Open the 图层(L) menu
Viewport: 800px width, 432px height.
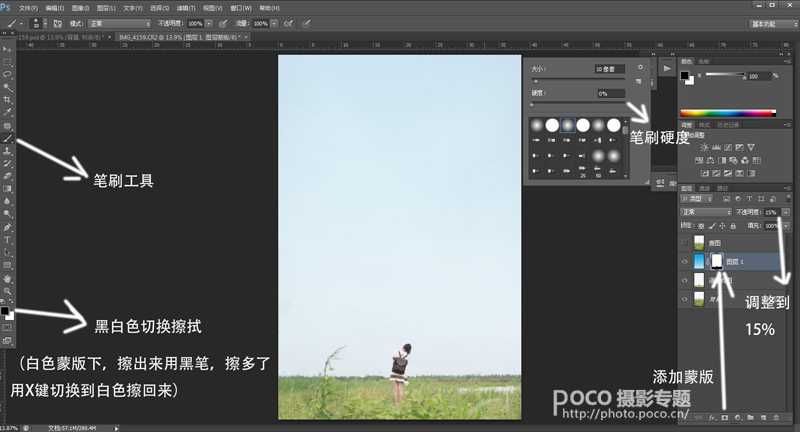pos(107,8)
